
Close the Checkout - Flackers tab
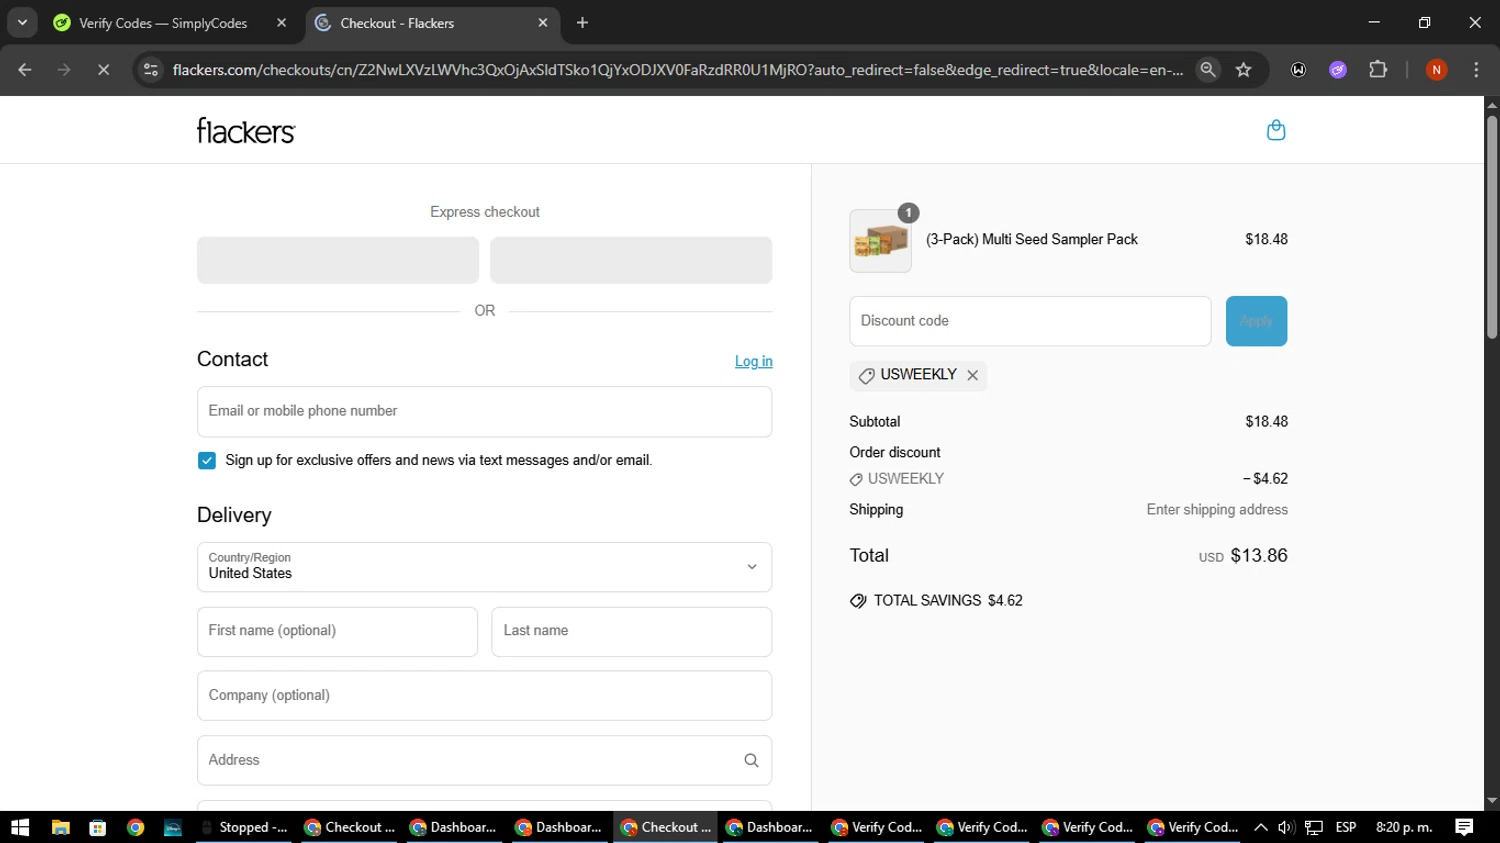point(543,23)
